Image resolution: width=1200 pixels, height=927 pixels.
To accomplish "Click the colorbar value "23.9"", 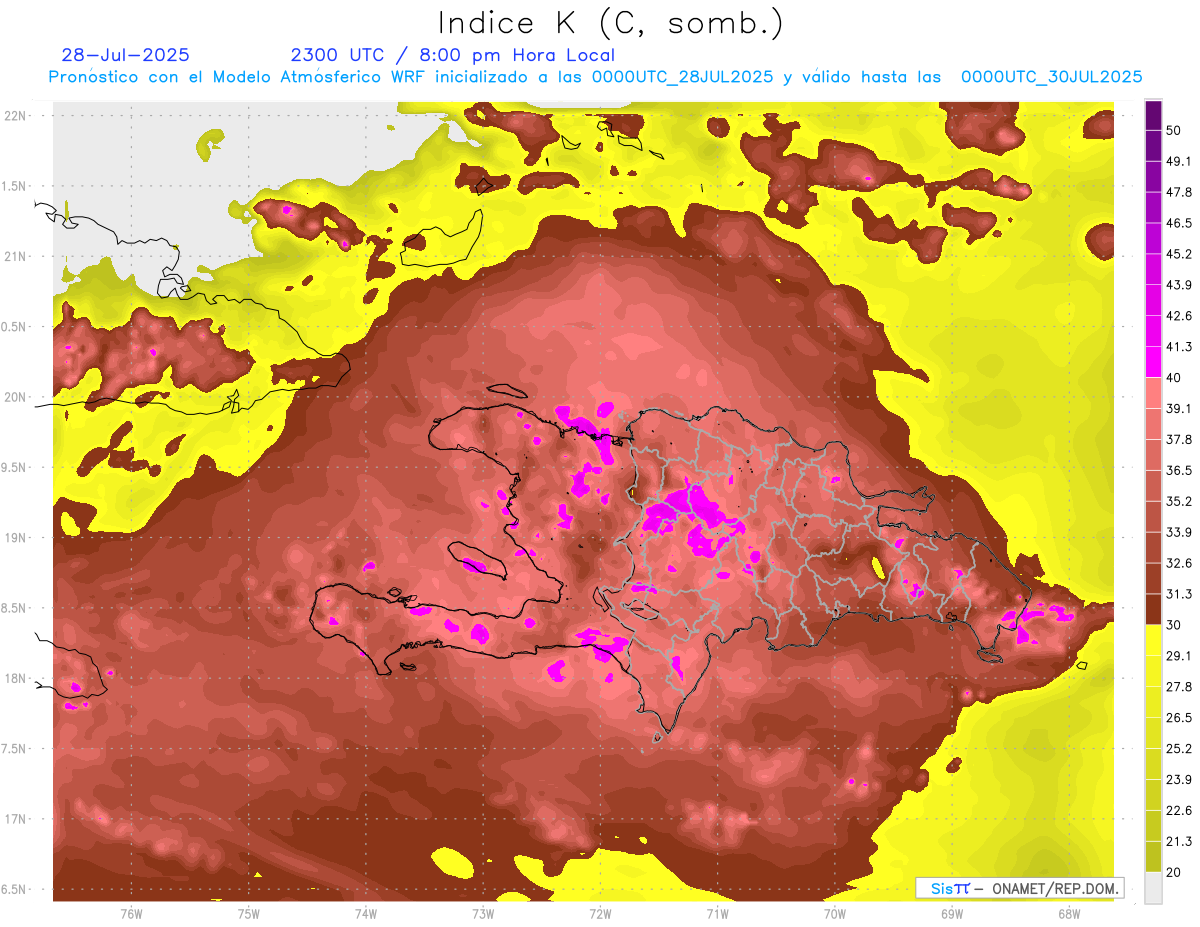I will pyautogui.click(x=1178, y=780).
